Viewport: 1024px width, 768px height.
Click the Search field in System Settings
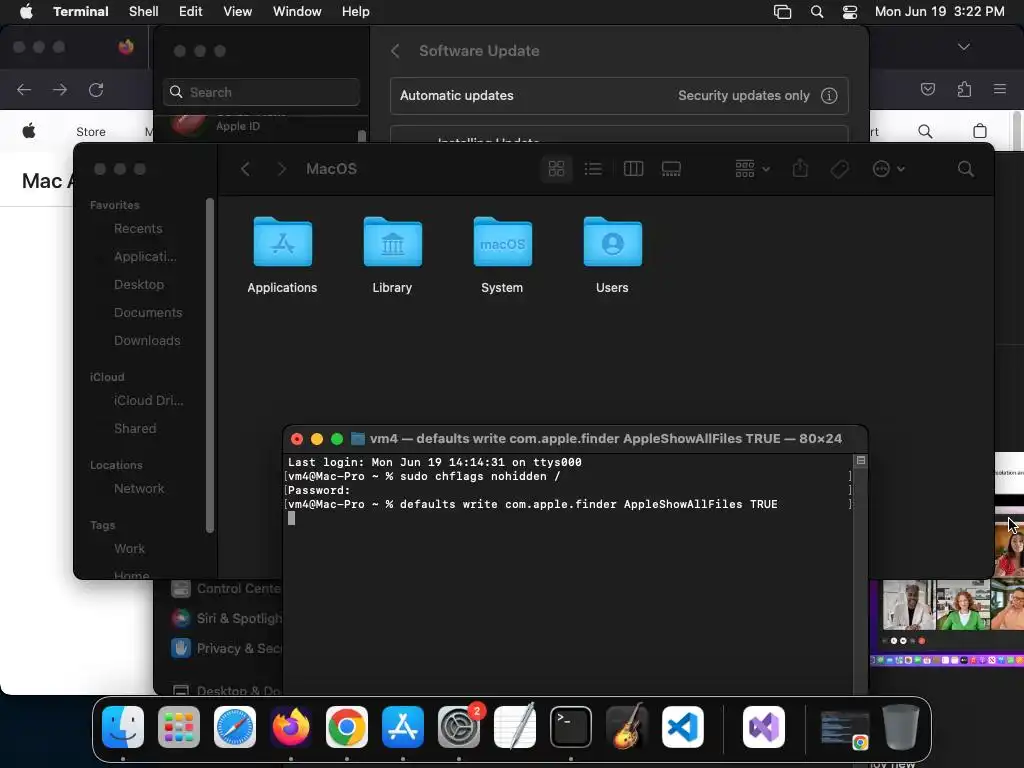click(261, 92)
